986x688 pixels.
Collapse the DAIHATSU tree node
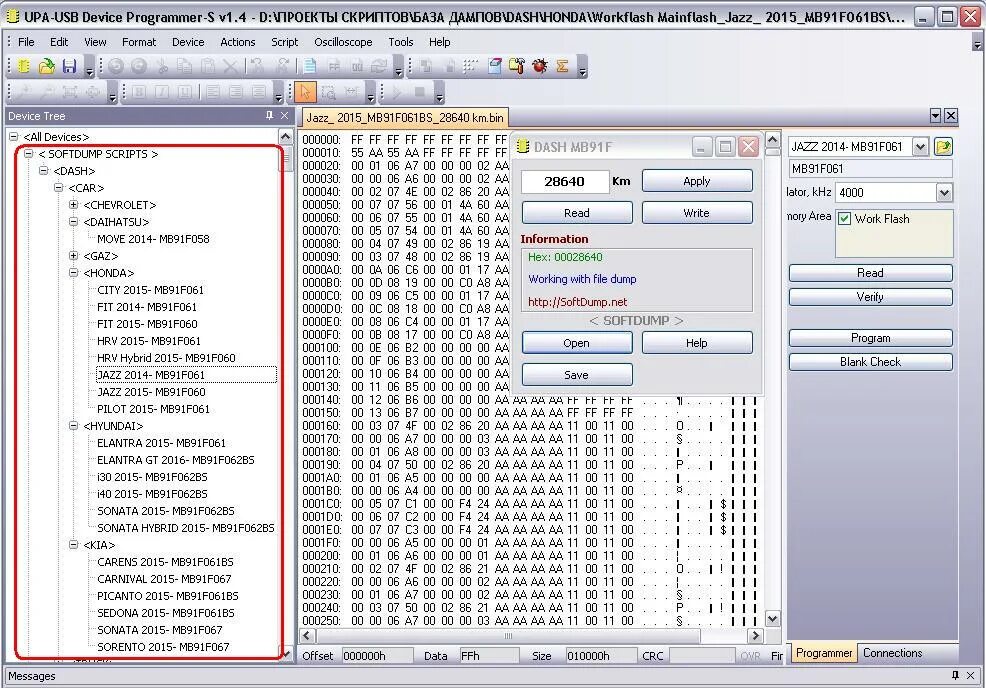(74, 221)
